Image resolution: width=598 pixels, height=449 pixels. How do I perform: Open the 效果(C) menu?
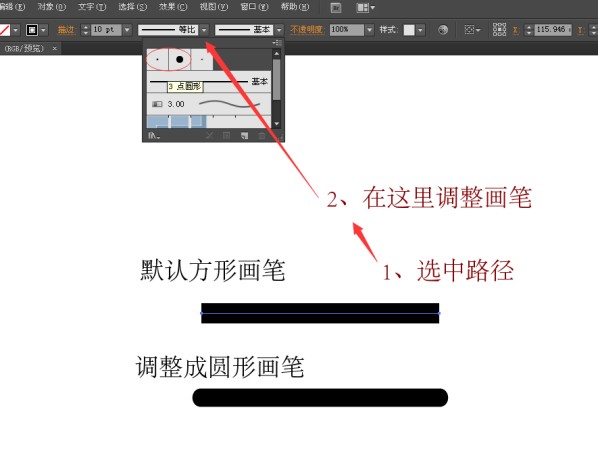173,7
